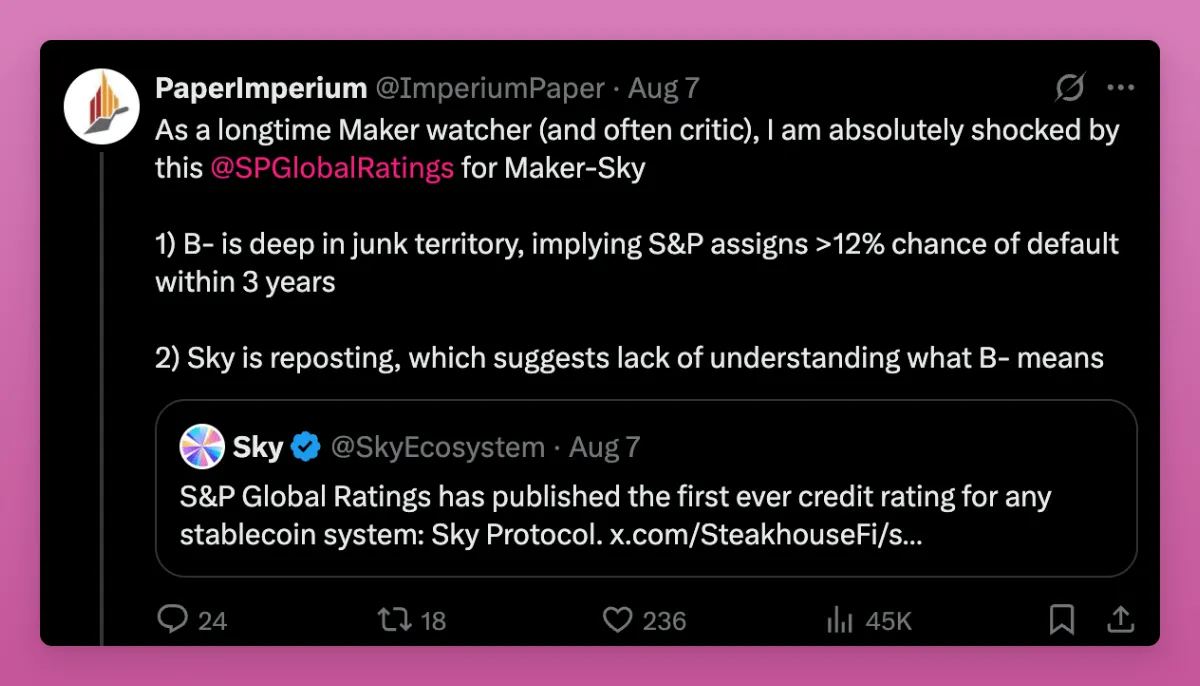
Task: Click the Aug 7 timestamp on main tweet
Action: pyautogui.click(x=663, y=89)
